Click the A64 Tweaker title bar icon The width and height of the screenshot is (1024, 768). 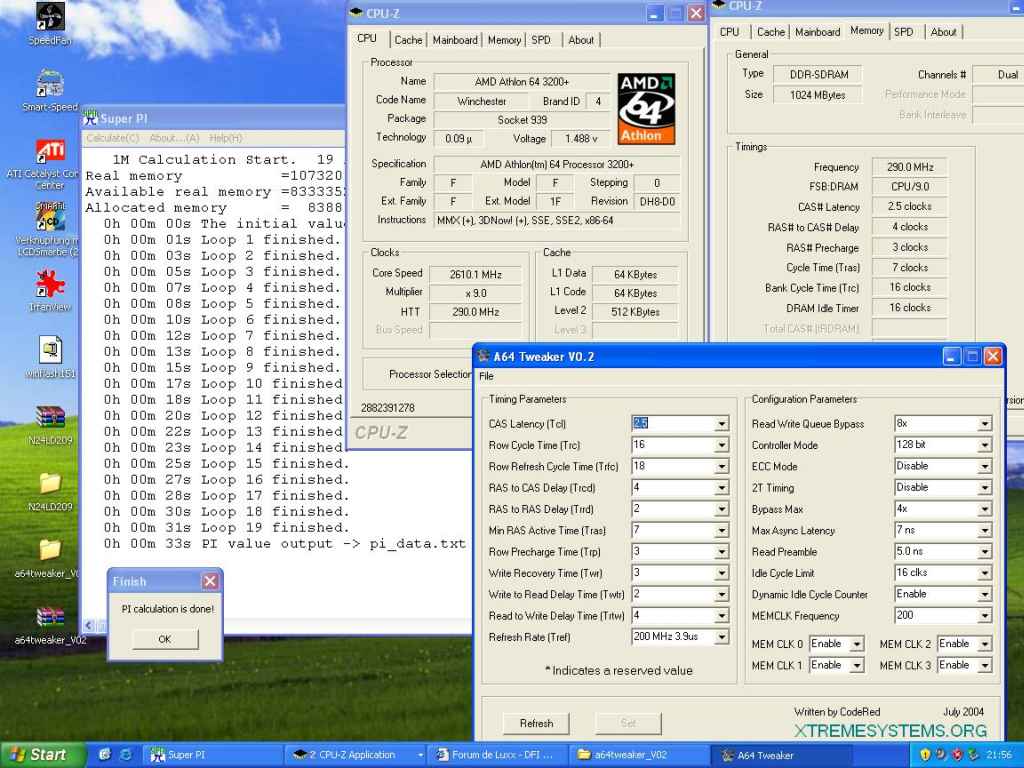click(483, 357)
